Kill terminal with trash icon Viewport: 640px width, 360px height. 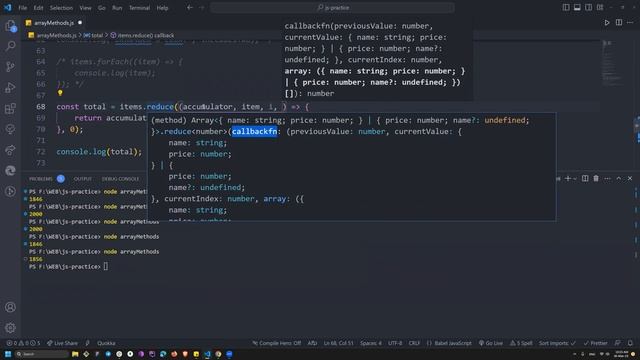(596, 178)
